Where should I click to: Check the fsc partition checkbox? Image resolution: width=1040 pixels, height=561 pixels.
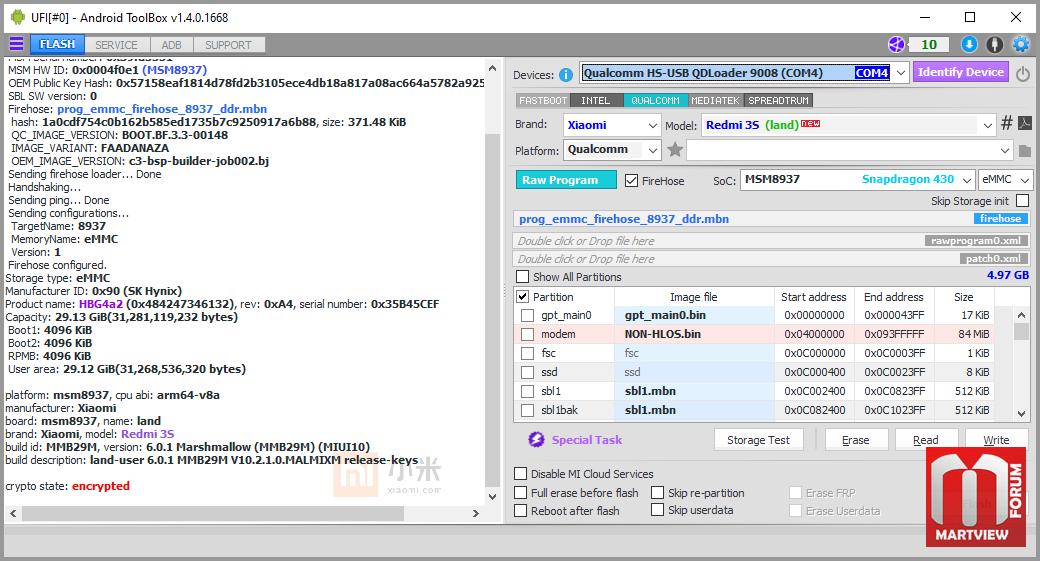tap(527, 353)
